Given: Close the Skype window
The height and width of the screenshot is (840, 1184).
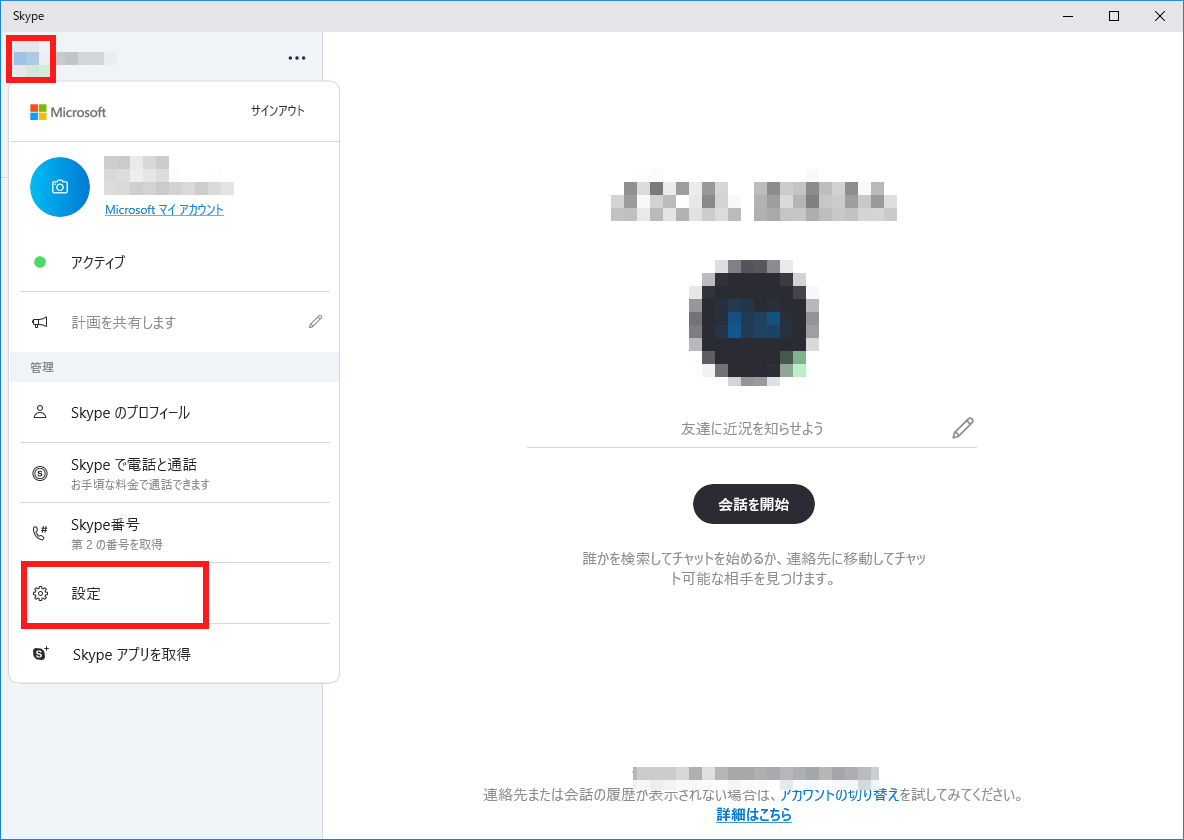Looking at the screenshot, I should pos(1160,16).
